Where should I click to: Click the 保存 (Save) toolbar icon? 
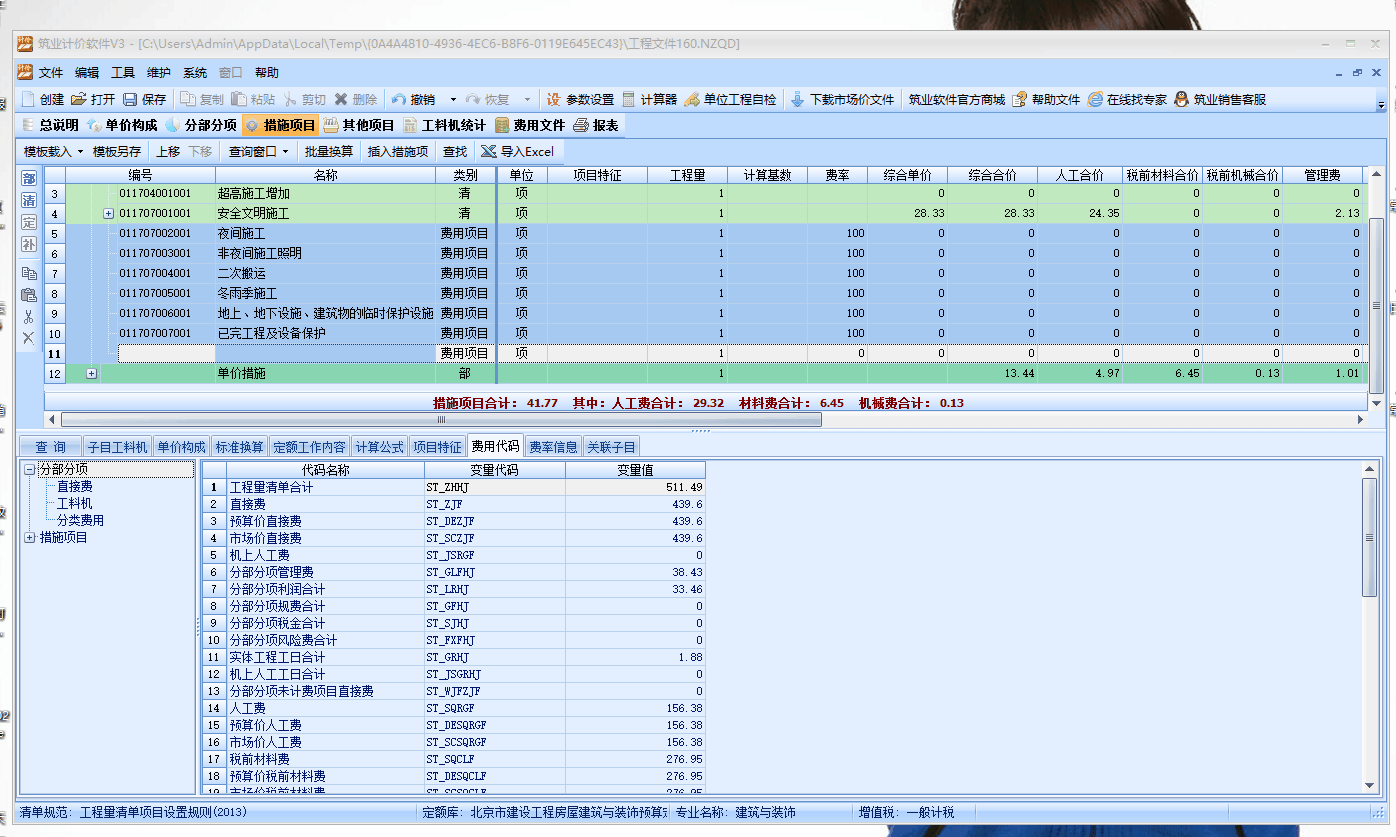[130, 99]
